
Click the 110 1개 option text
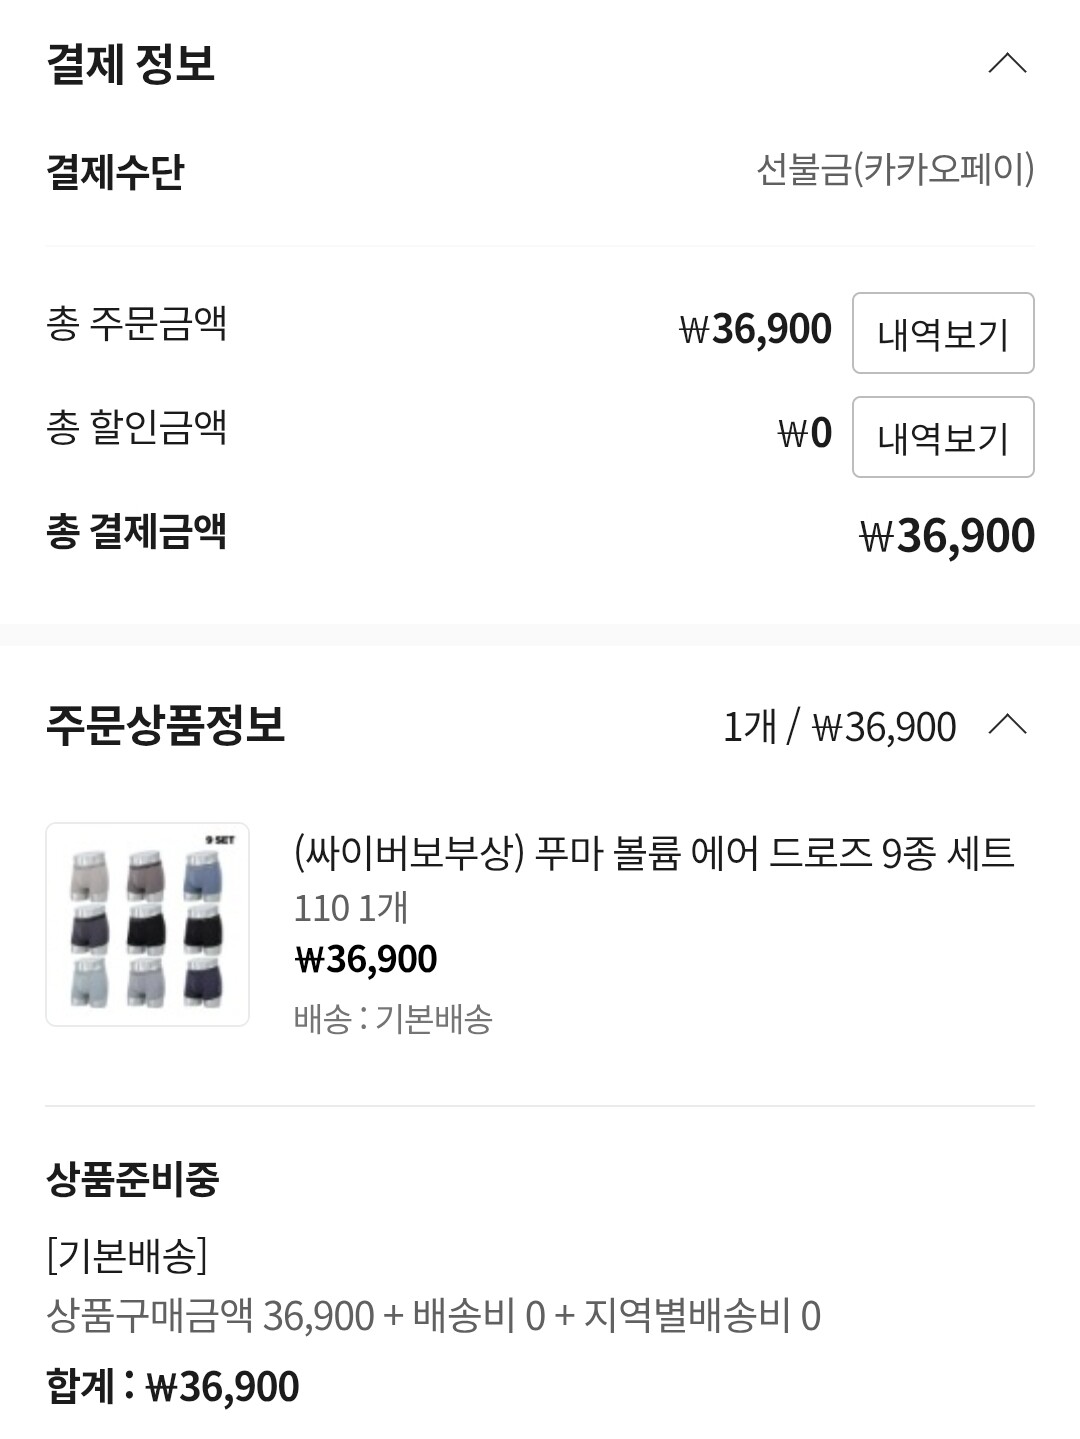(351, 908)
